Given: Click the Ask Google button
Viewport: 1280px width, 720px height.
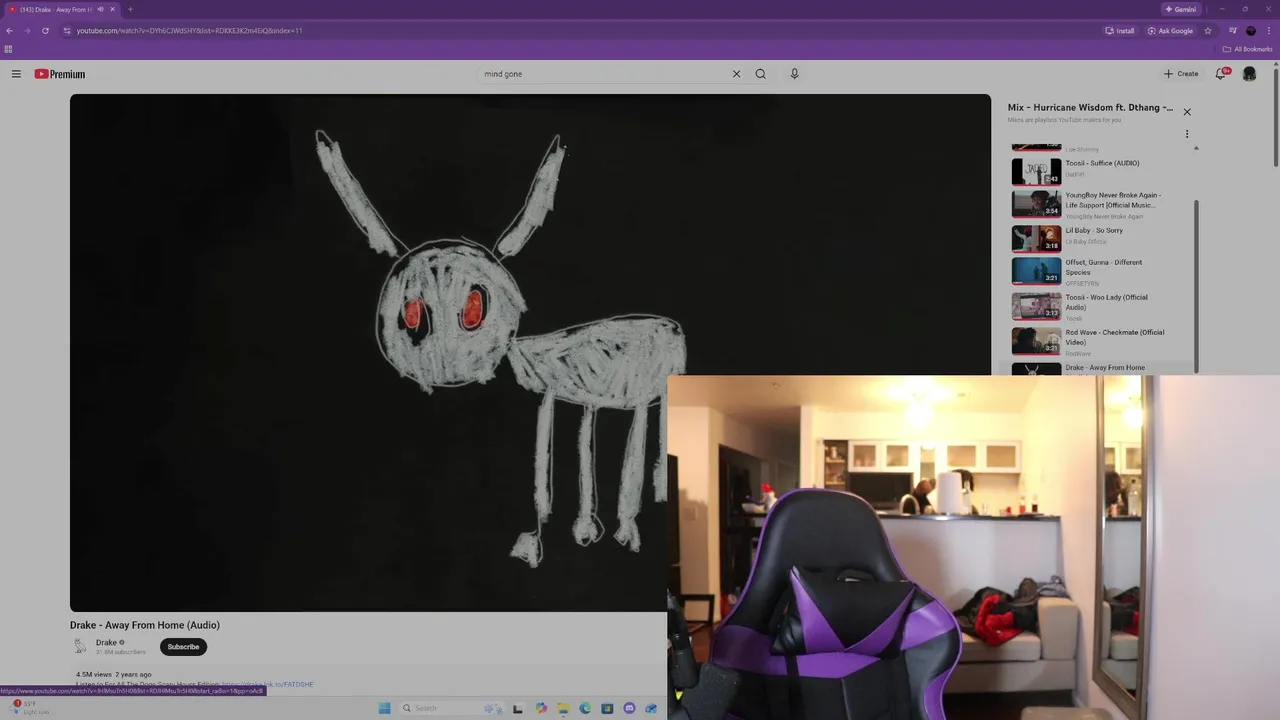Looking at the screenshot, I should [1170, 31].
